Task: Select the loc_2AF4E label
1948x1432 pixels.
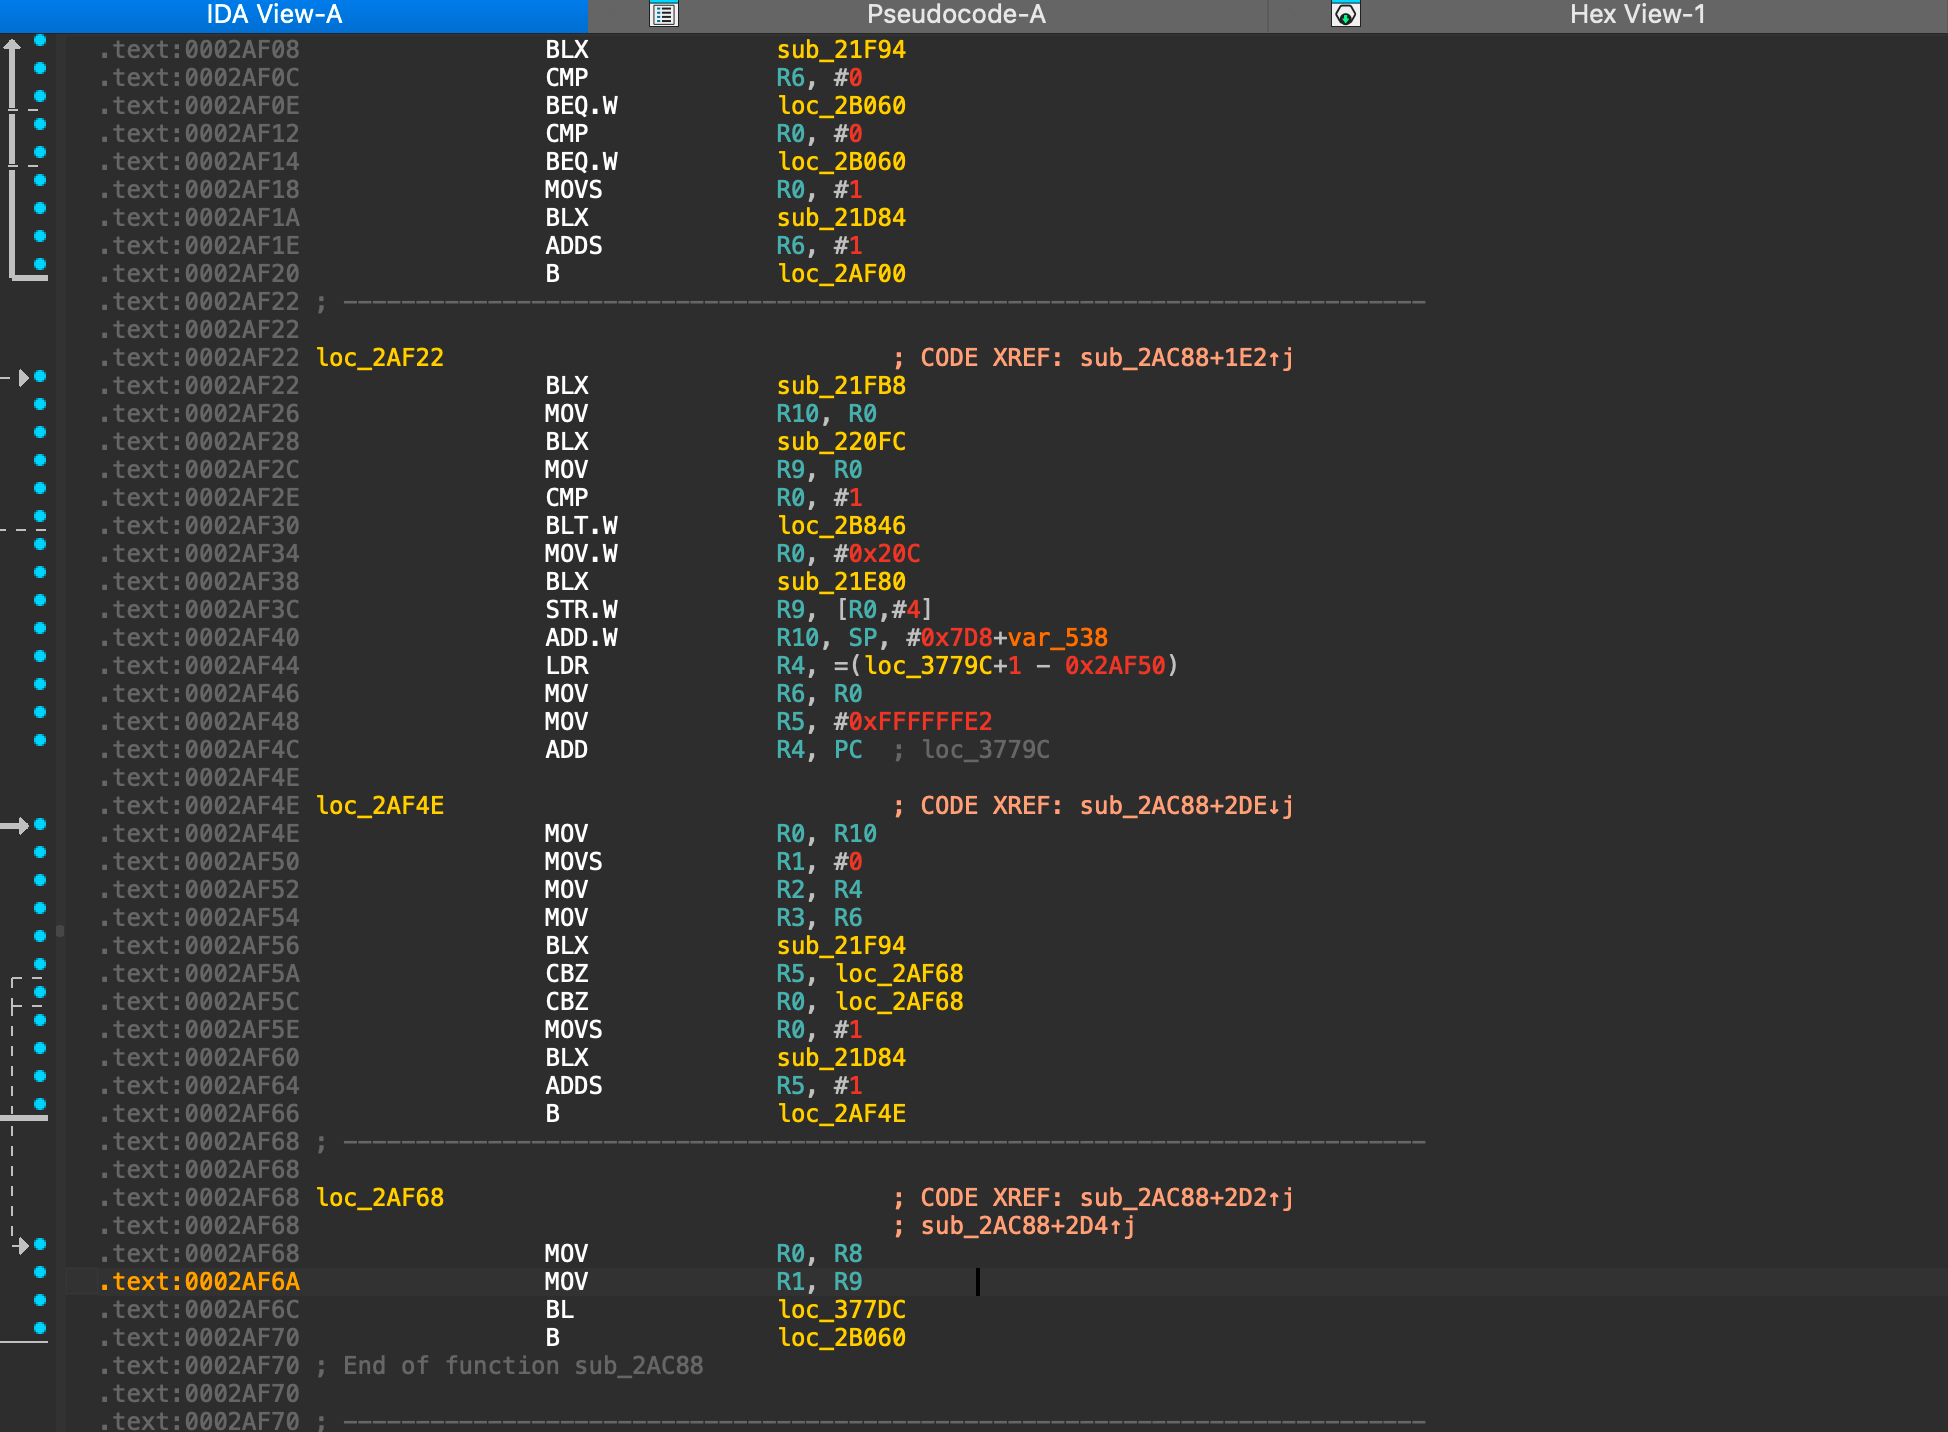Action: 380,805
